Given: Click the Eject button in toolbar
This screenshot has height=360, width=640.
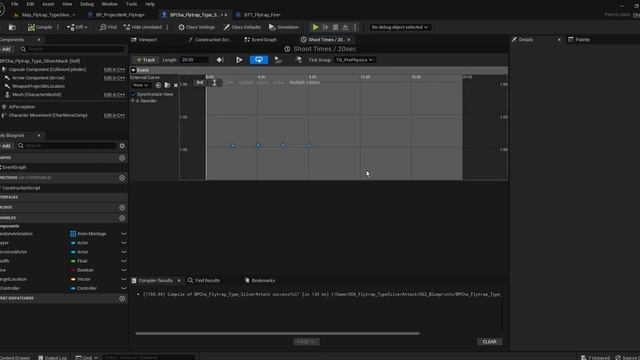Looking at the screenshot, I should click(x=345, y=27).
